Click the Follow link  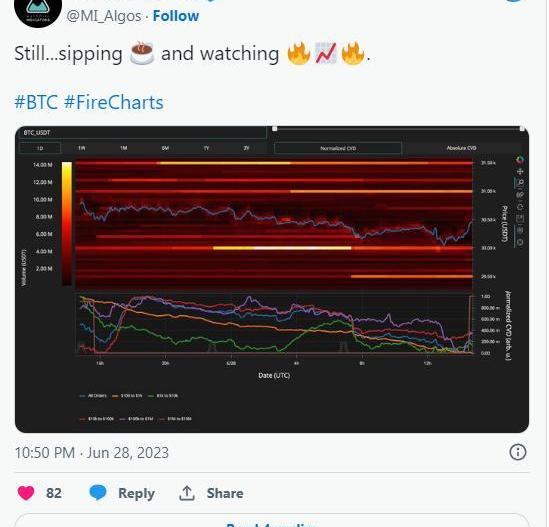[x=176, y=16]
